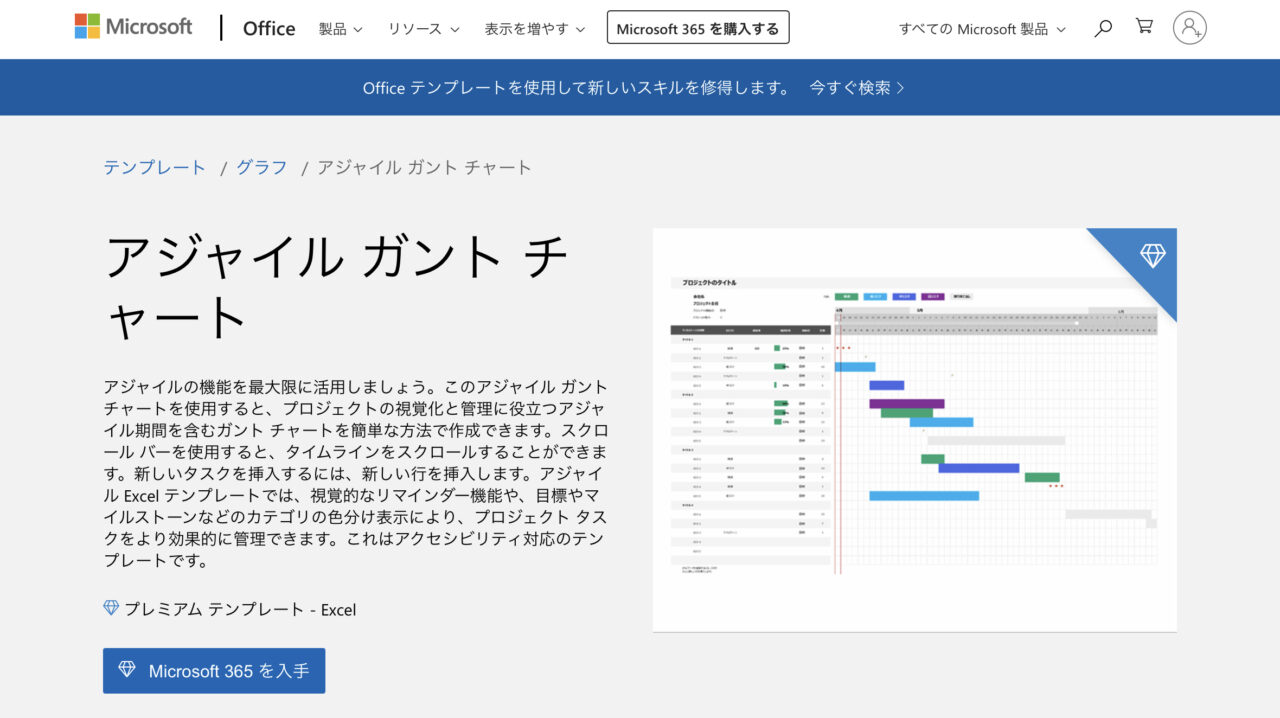The height and width of the screenshot is (718, 1280).
Task: Open search with the magnifier icon
Action: (1103, 28)
